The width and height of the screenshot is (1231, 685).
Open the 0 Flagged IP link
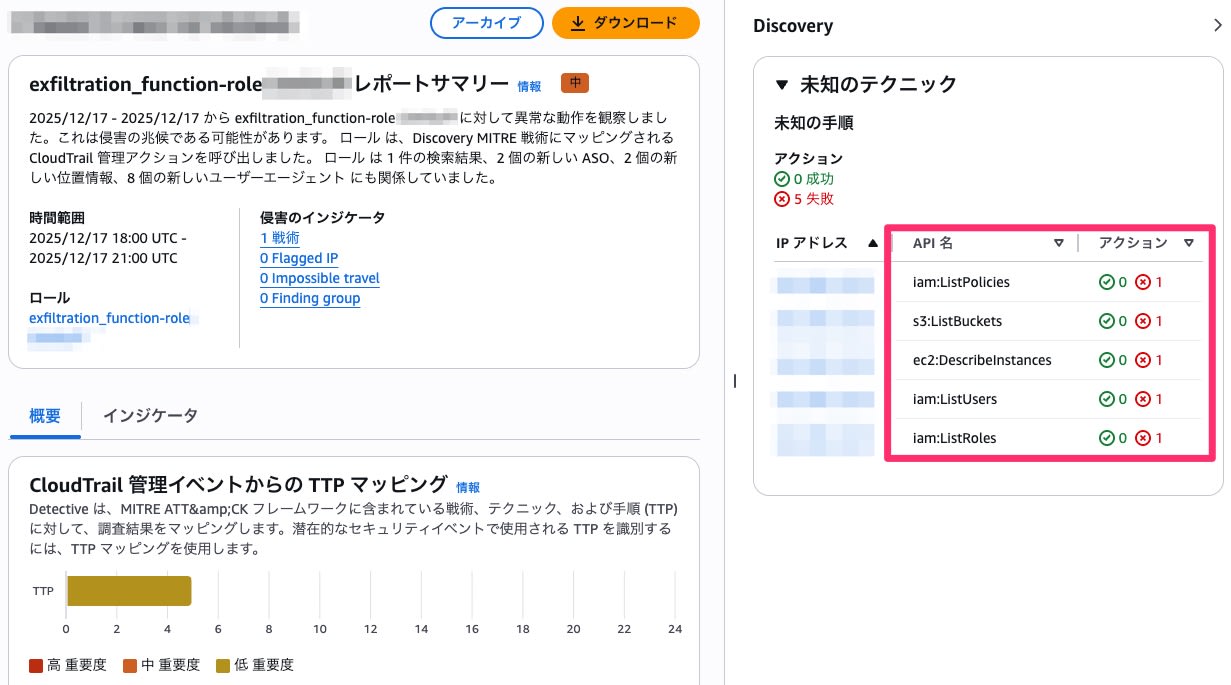tap(298, 258)
